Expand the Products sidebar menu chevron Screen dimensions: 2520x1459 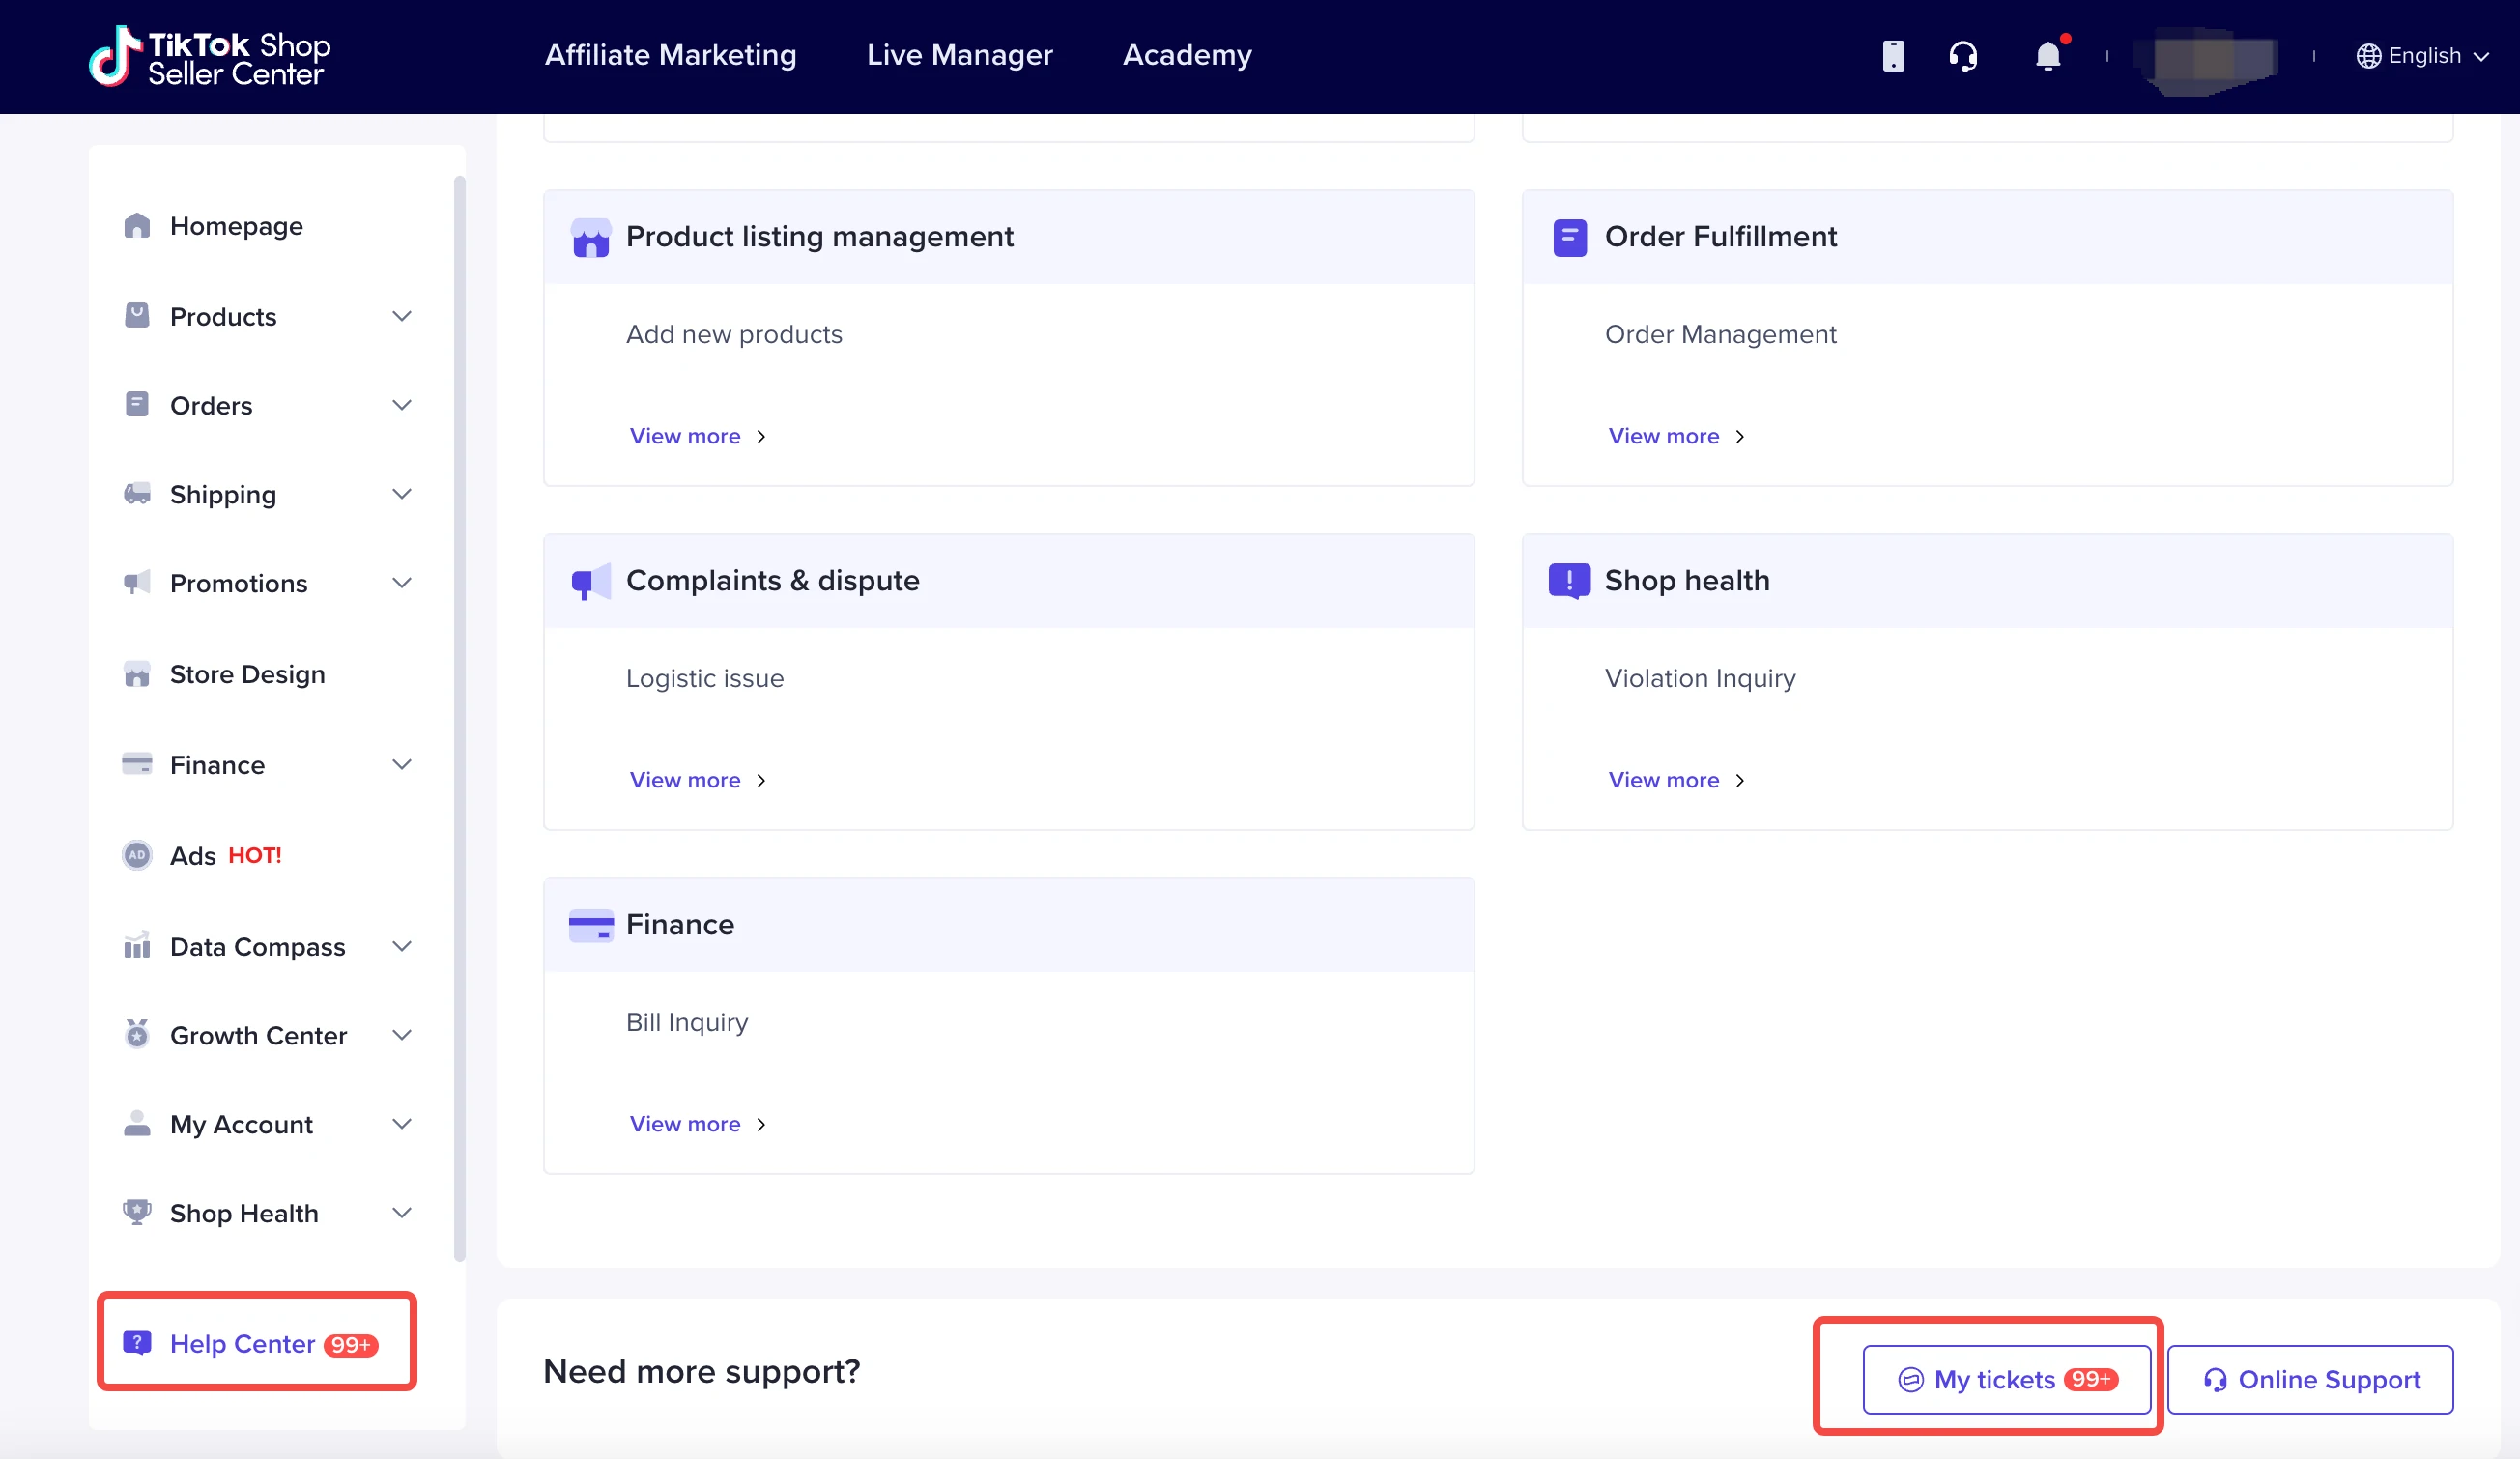point(402,316)
